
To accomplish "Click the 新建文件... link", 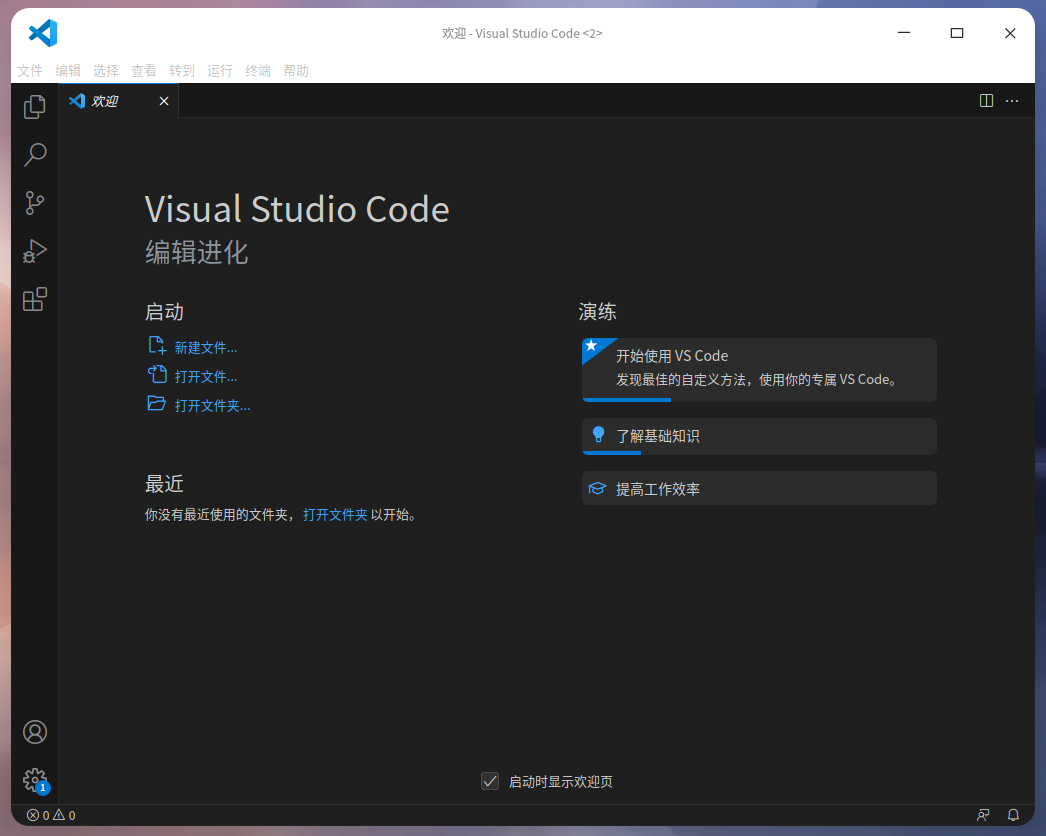I will pyautogui.click(x=205, y=348).
